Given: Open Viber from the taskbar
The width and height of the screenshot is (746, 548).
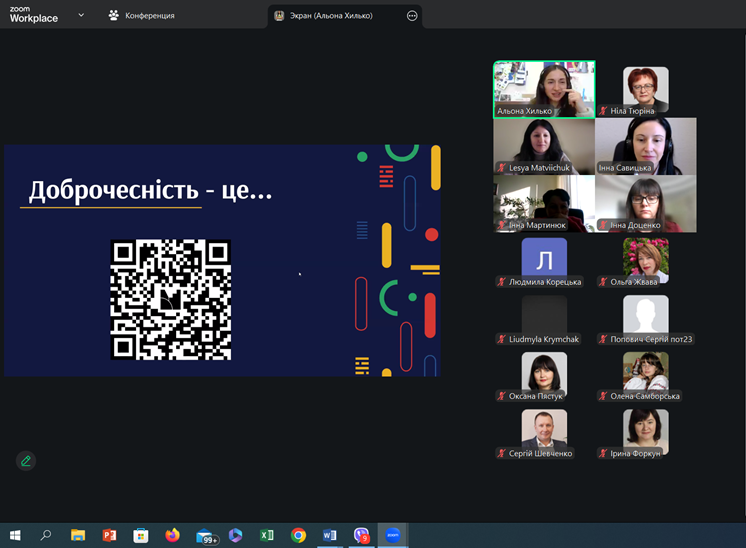Looking at the screenshot, I should 361,535.
